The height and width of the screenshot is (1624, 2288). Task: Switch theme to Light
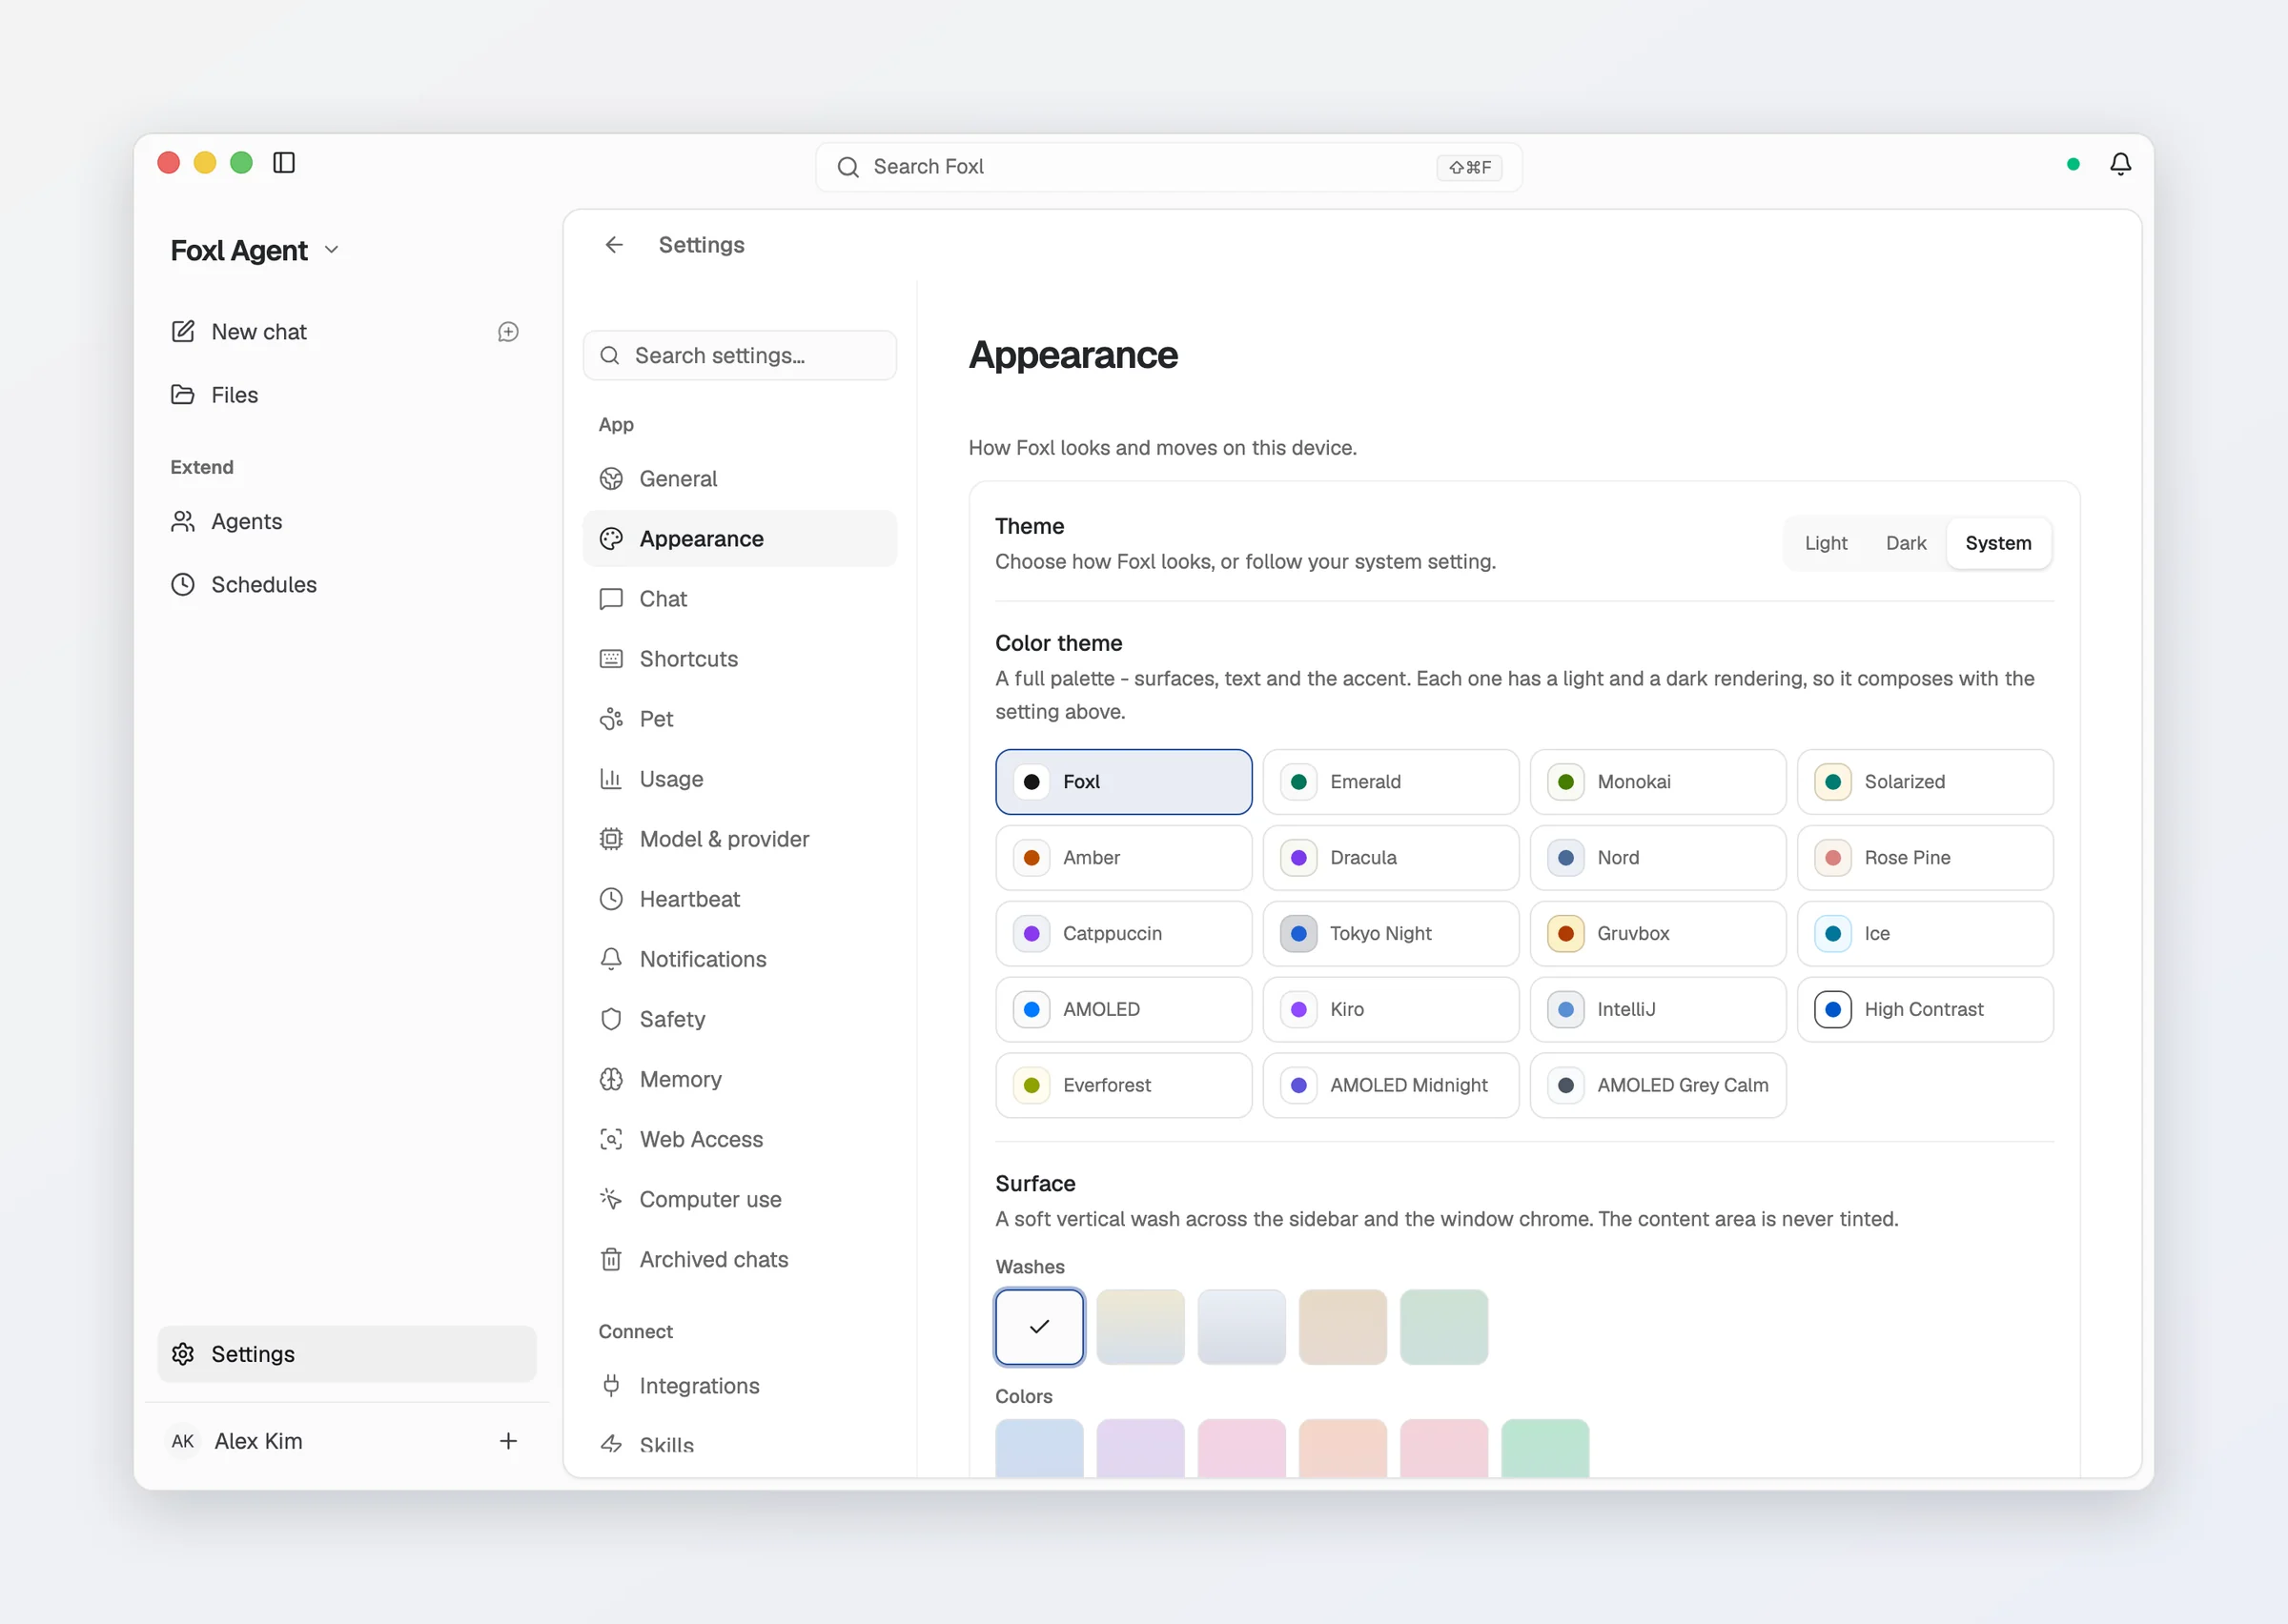pos(1826,543)
